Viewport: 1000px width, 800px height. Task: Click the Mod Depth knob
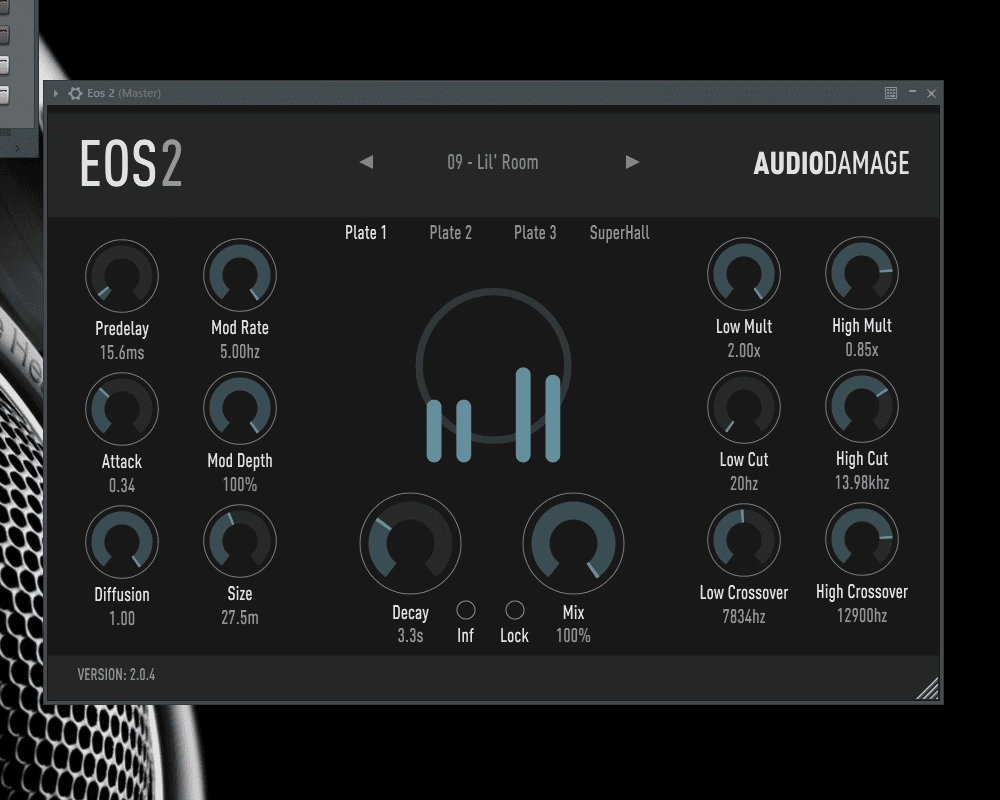click(x=240, y=408)
